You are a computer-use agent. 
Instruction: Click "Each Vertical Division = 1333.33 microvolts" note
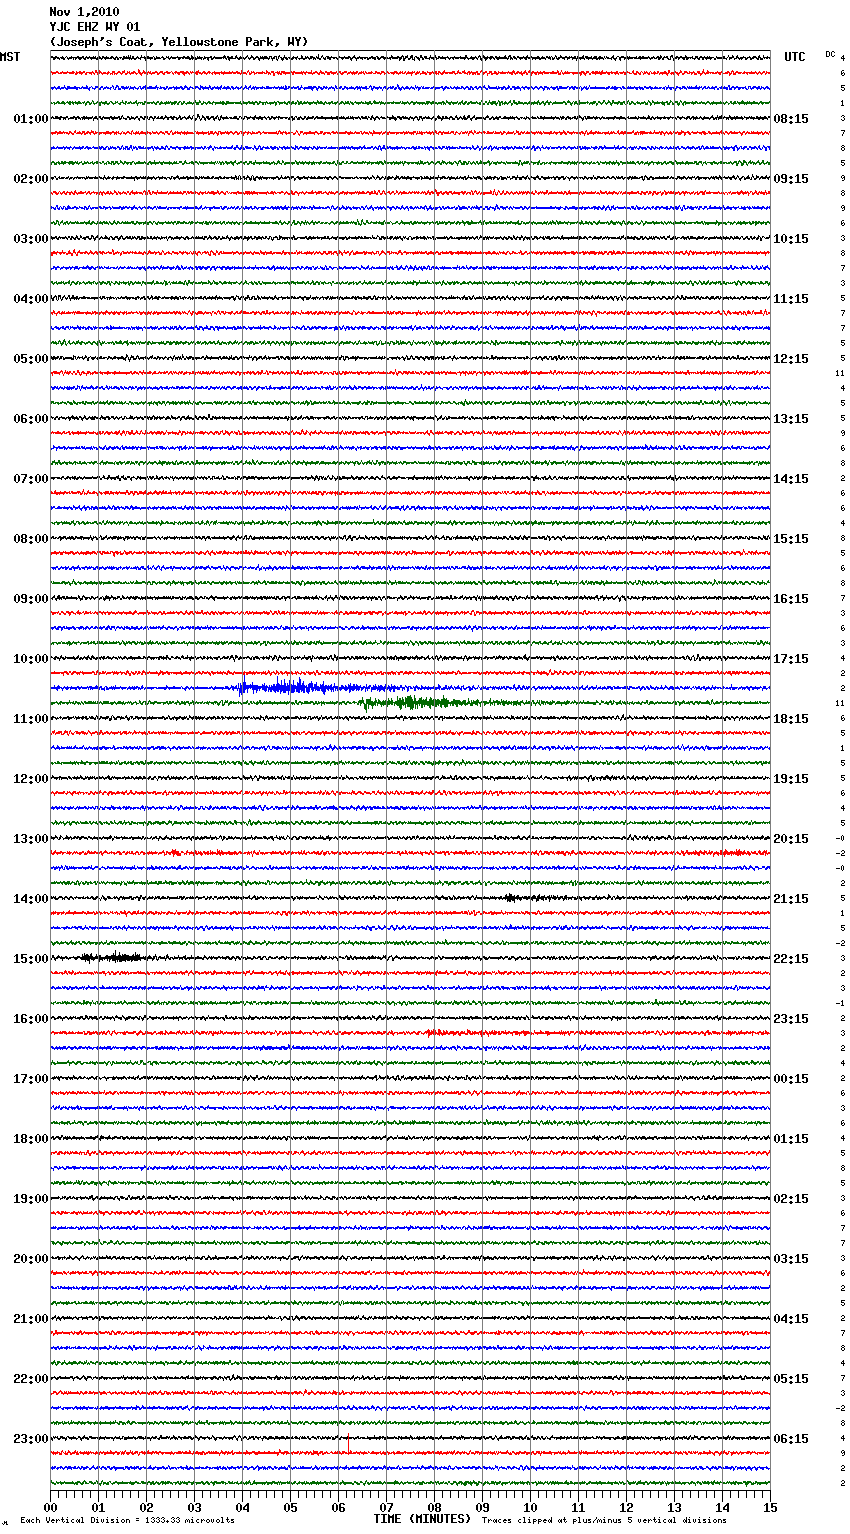(127, 1521)
